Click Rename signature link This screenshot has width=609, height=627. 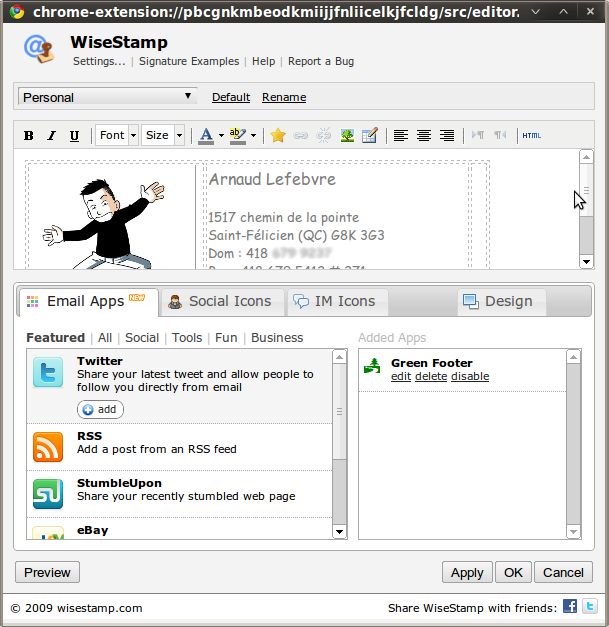coord(284,97)
